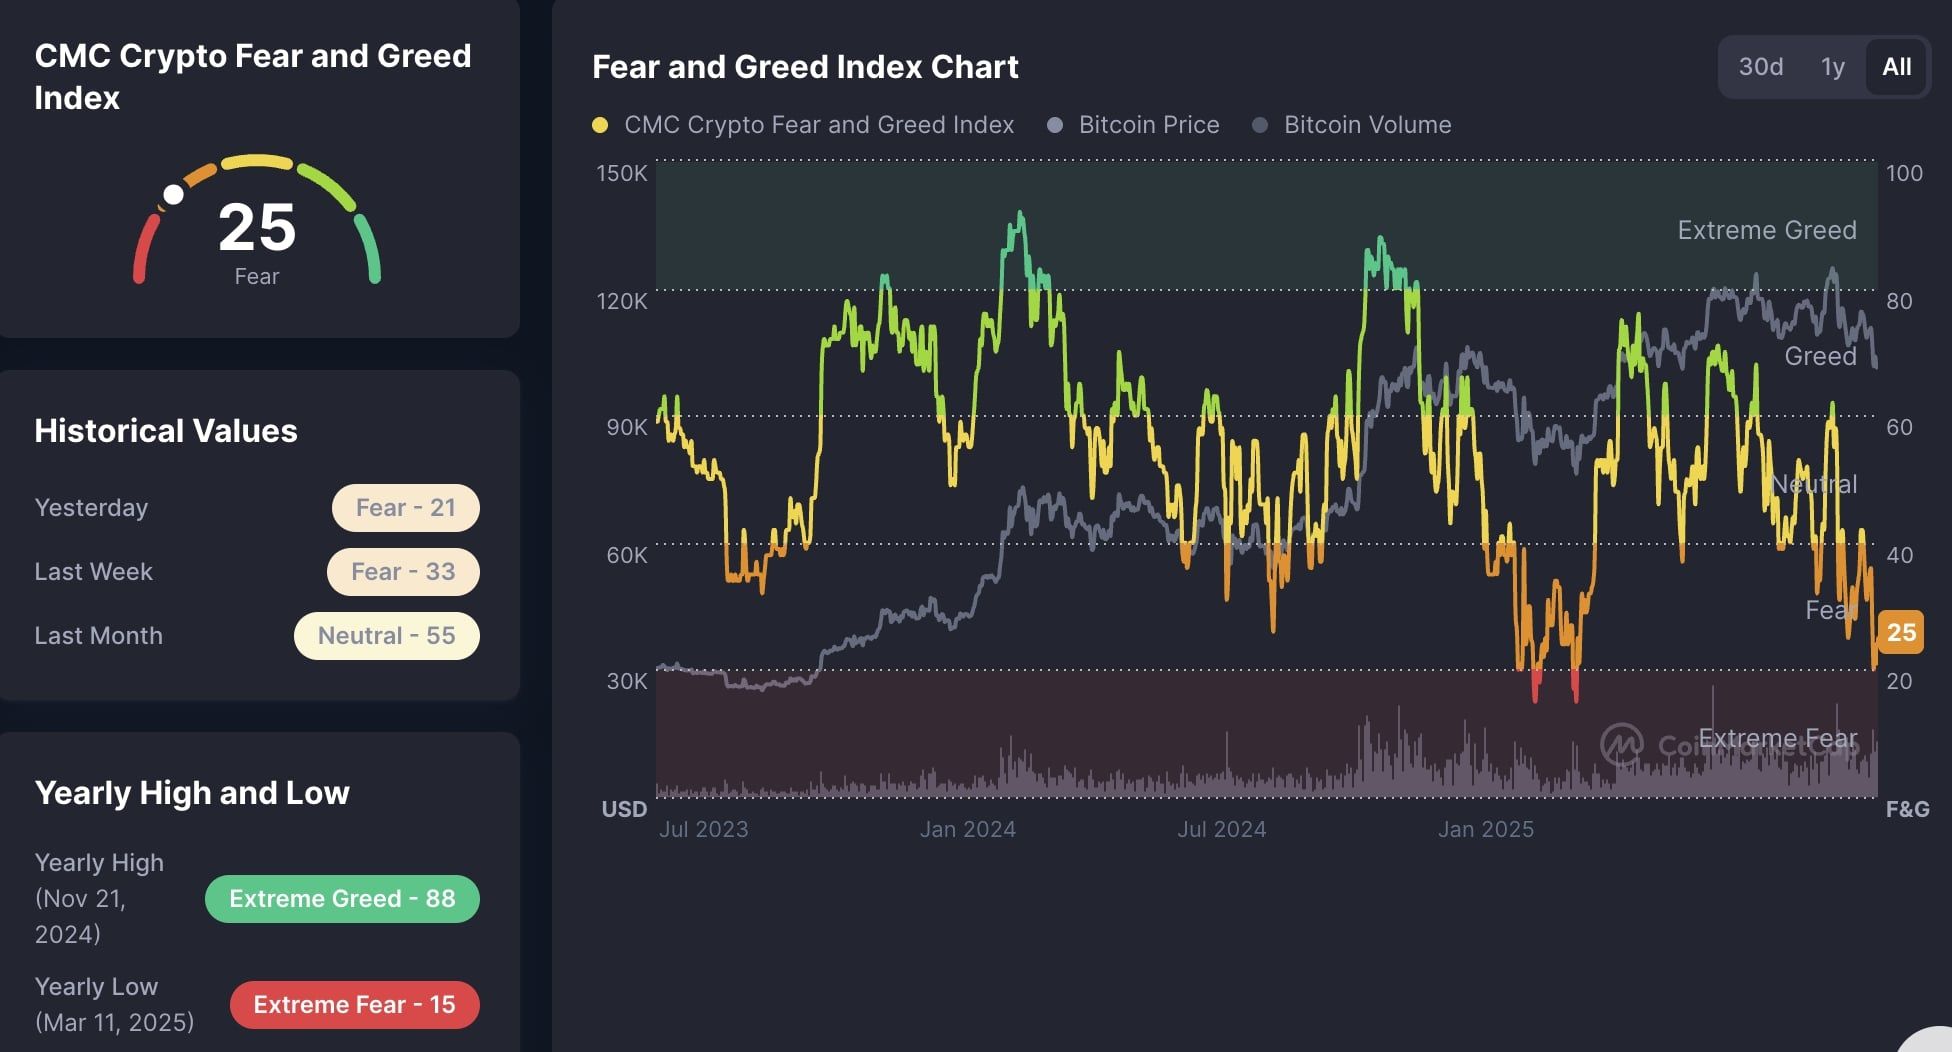1952x1052 pixels.
Task: Click the 40 index axis label
Action: click(1899, 555)
